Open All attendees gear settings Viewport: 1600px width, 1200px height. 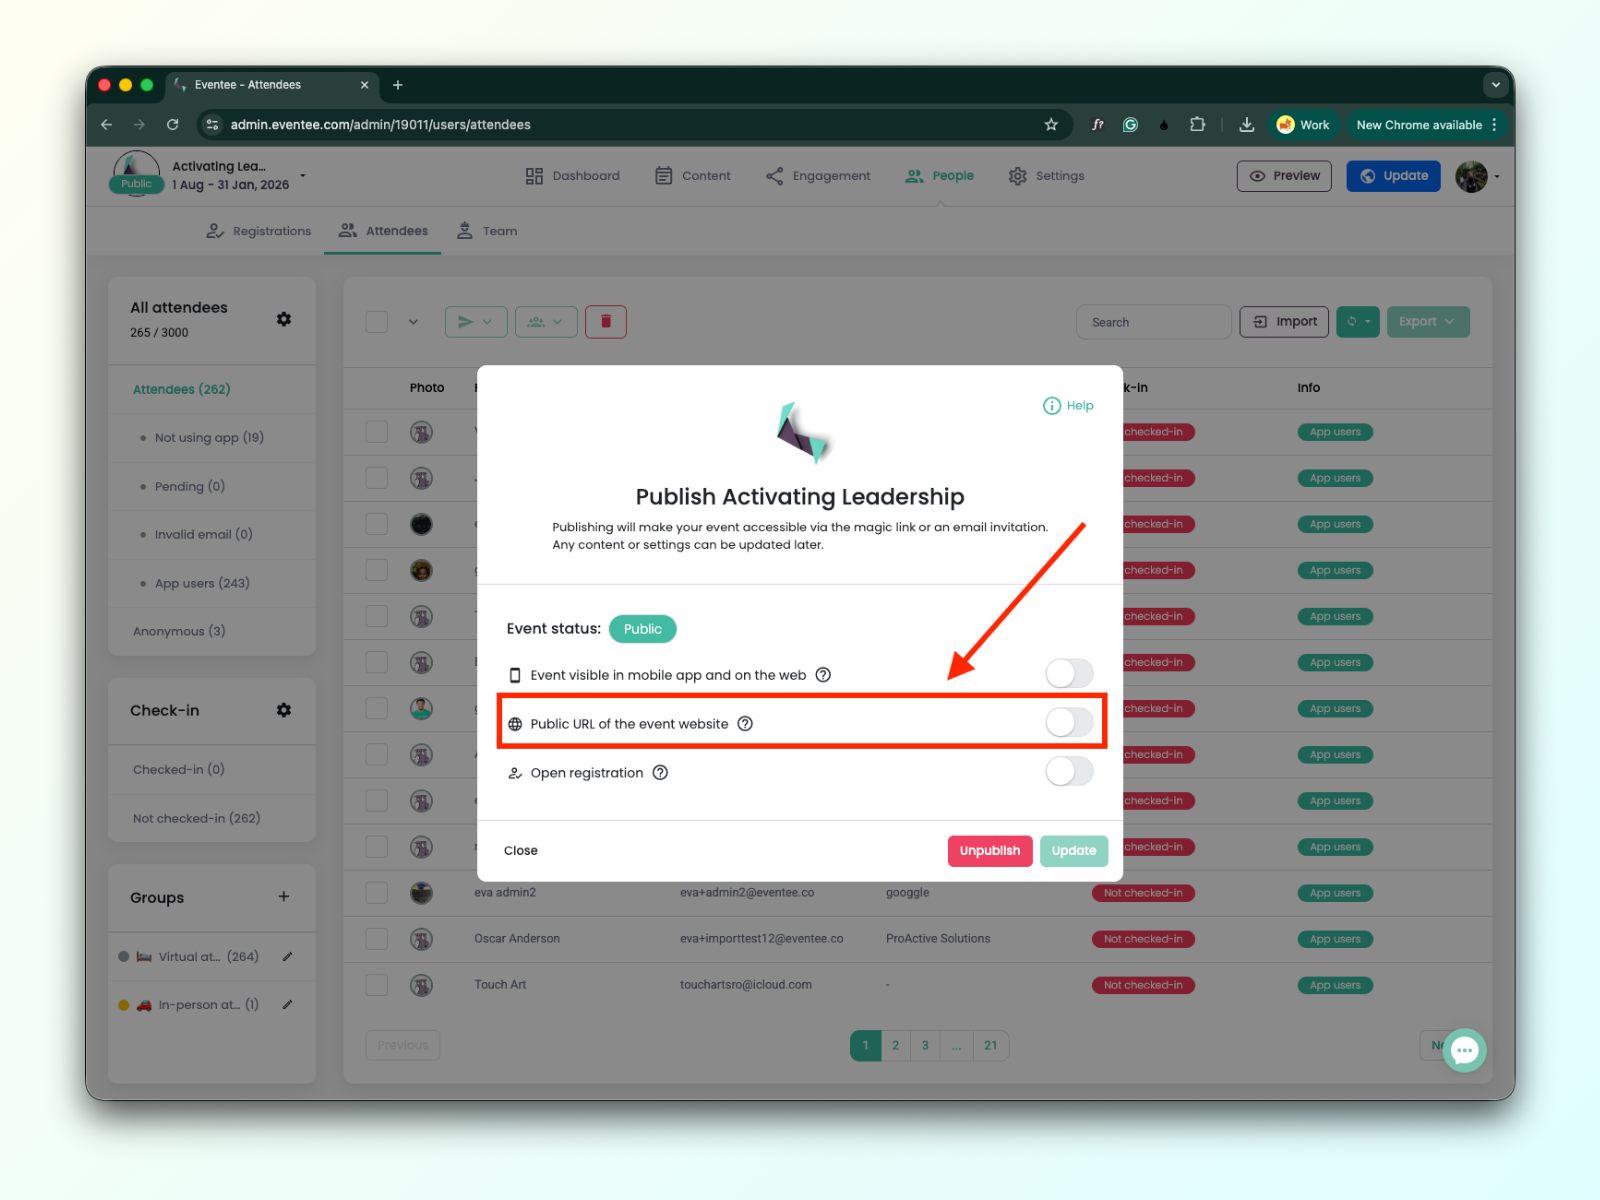[284, 319]
